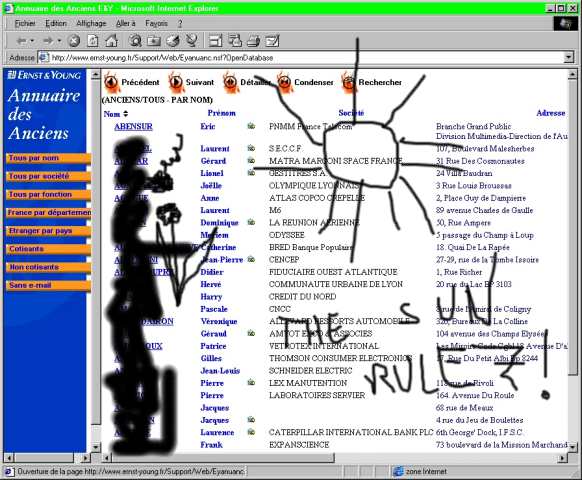582x480 pixels.
Task: Select the Sans e-mail sidebar button
Action: click(x=48, y=285)
